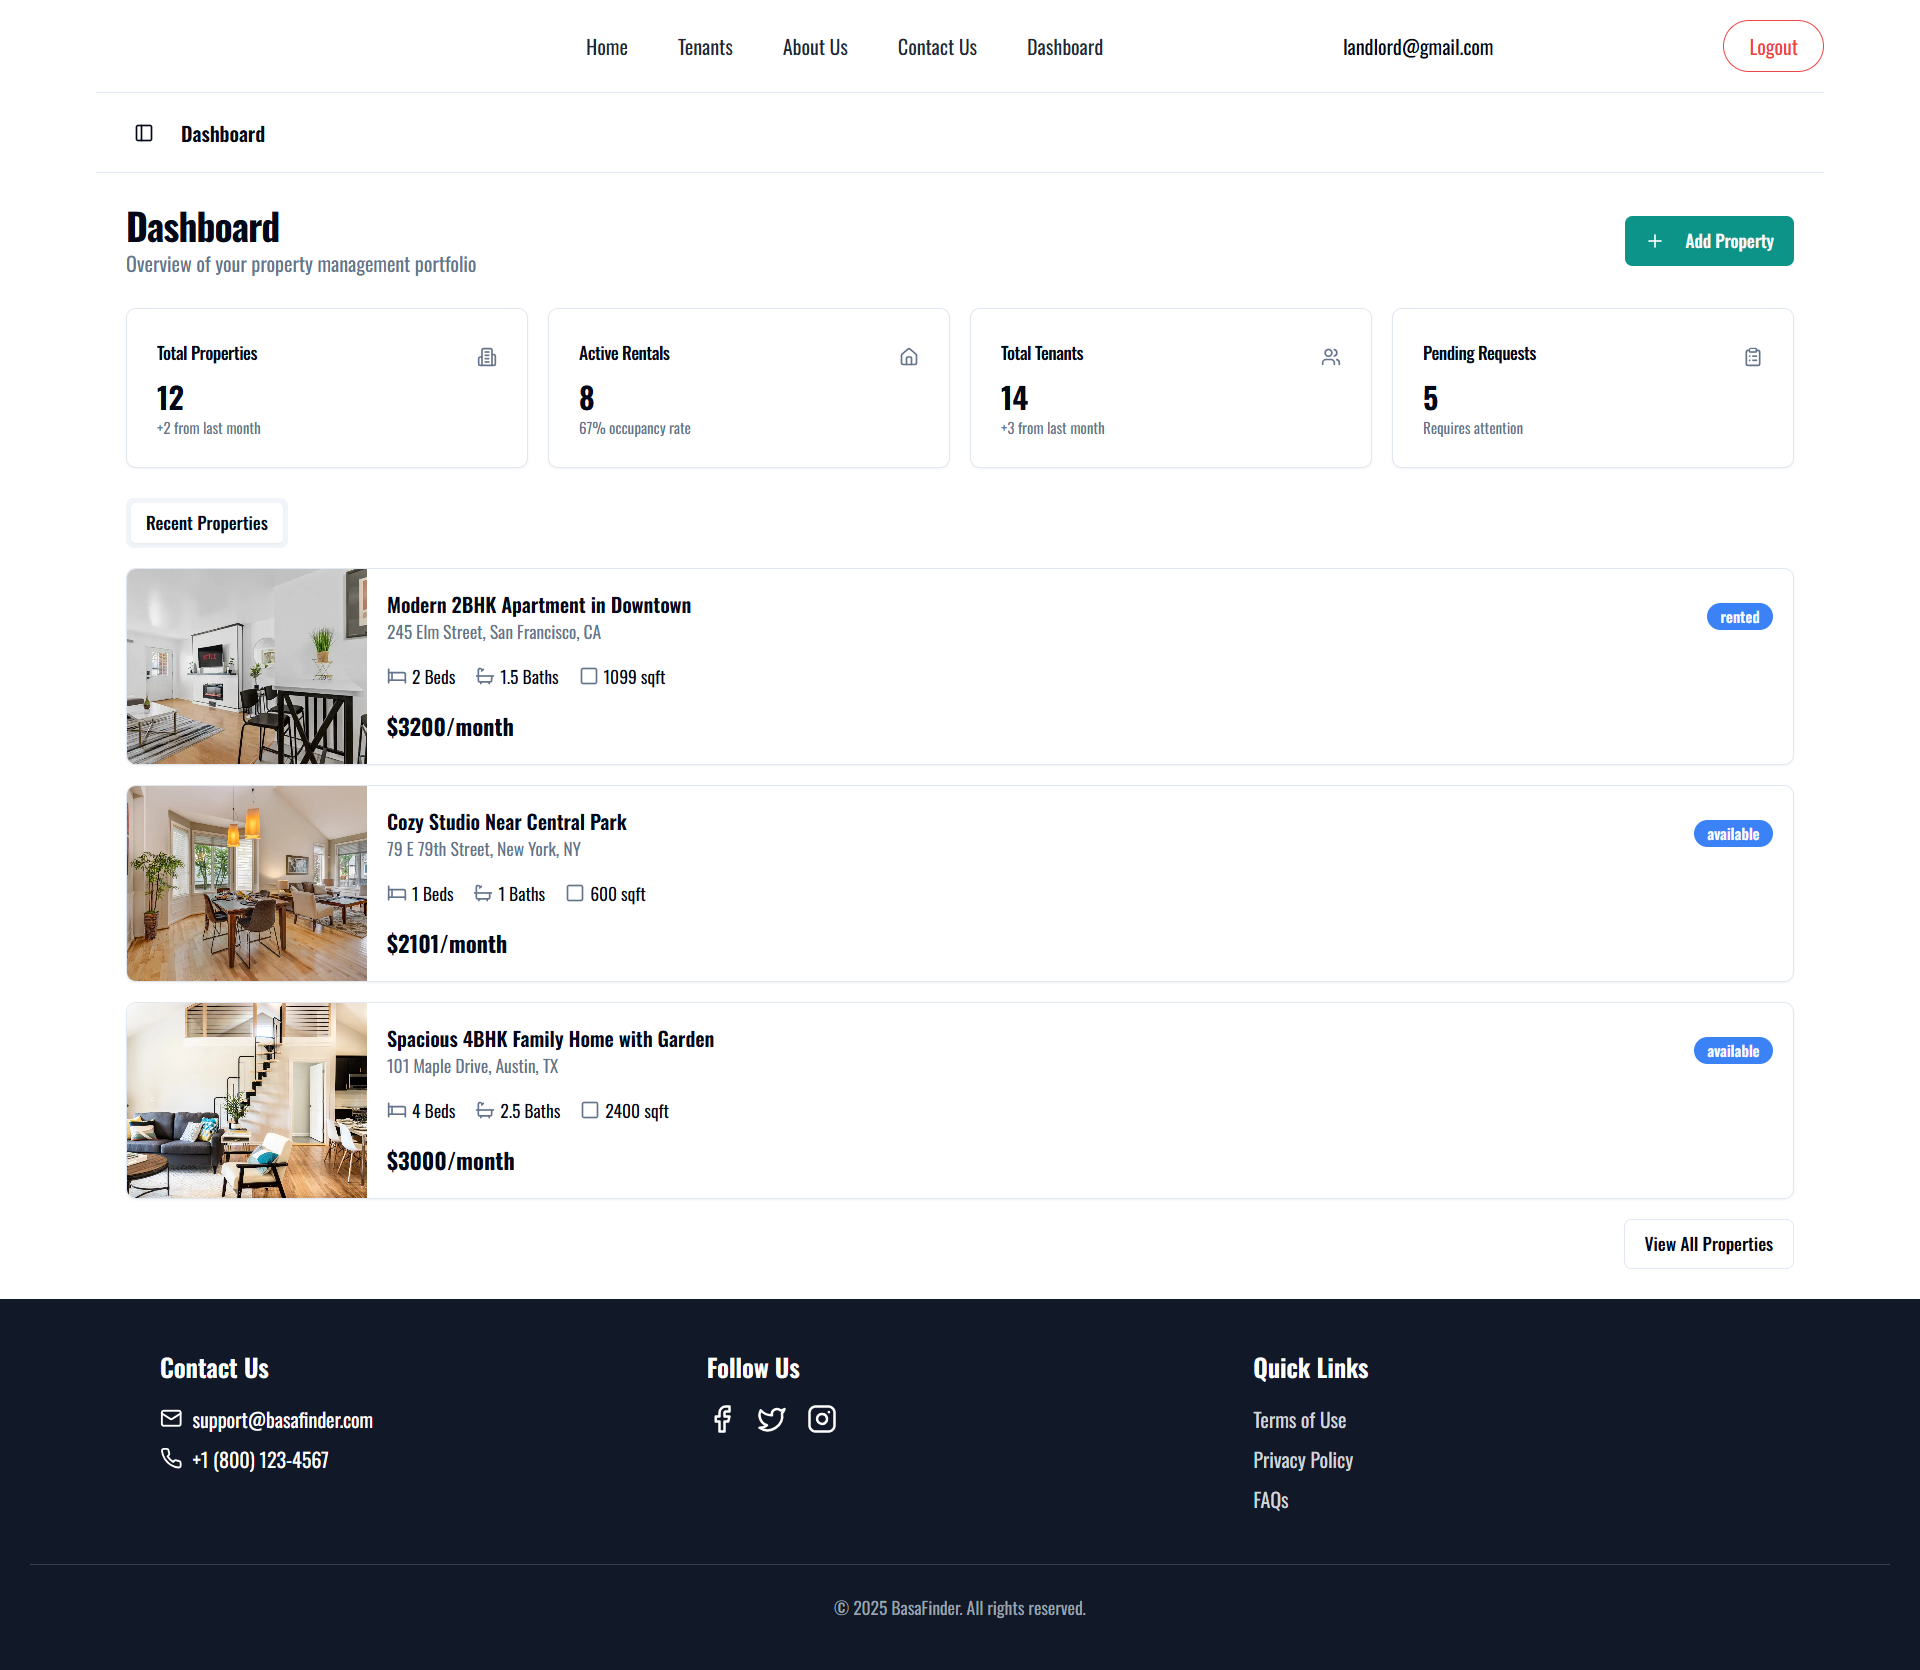
Task: Open the Tenants menu item
Action: (705, 47)
